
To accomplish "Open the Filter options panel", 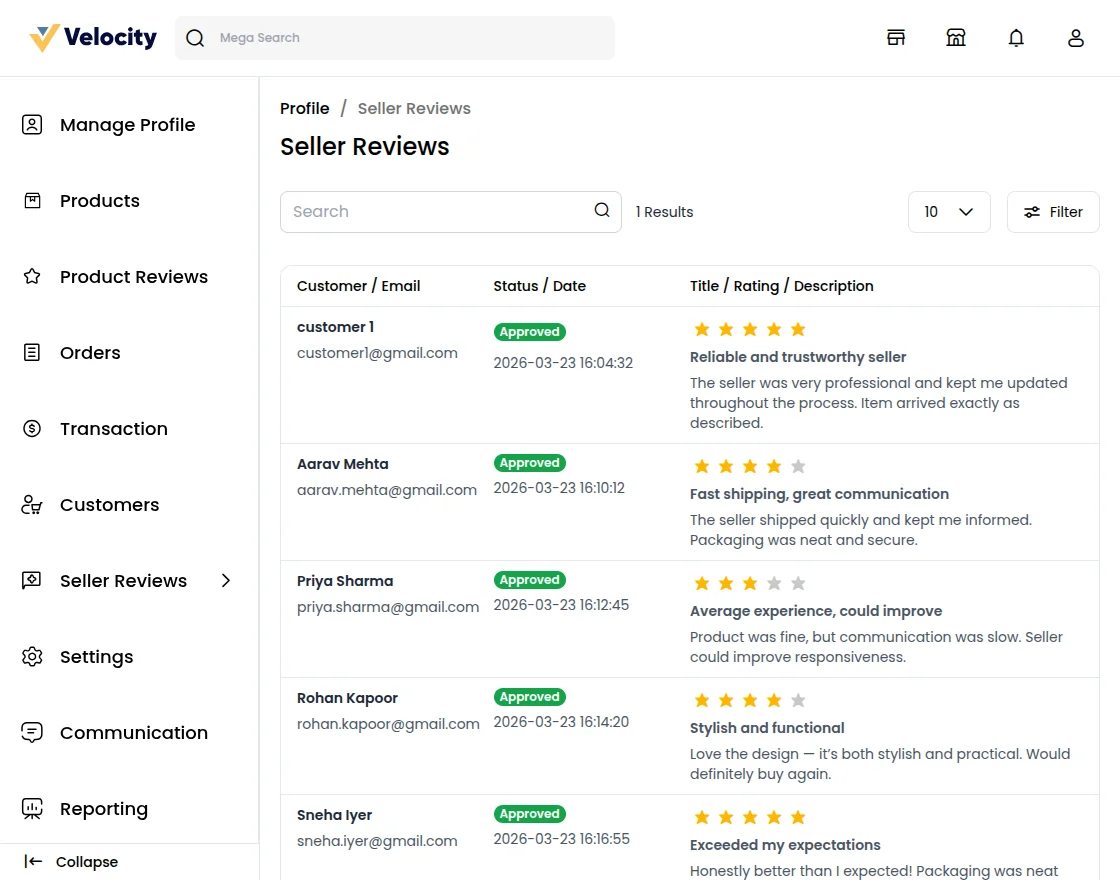I will click(x=1052, y=211).
